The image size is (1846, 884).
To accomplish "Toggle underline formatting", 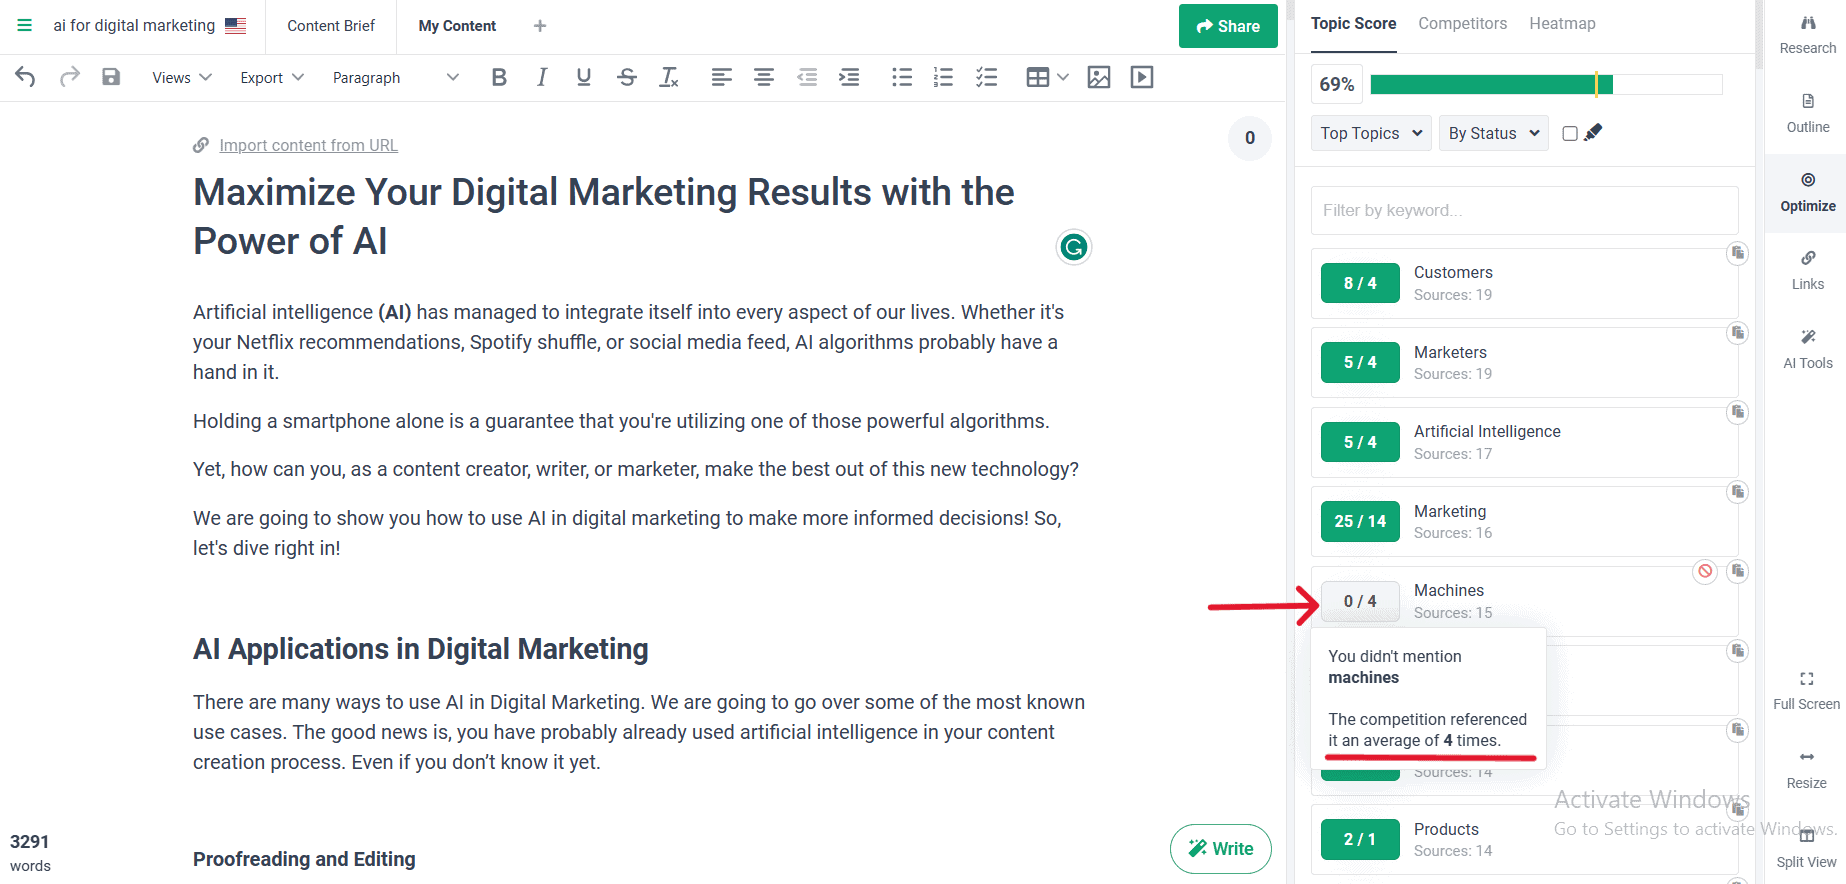I will (x=584, y=77).
